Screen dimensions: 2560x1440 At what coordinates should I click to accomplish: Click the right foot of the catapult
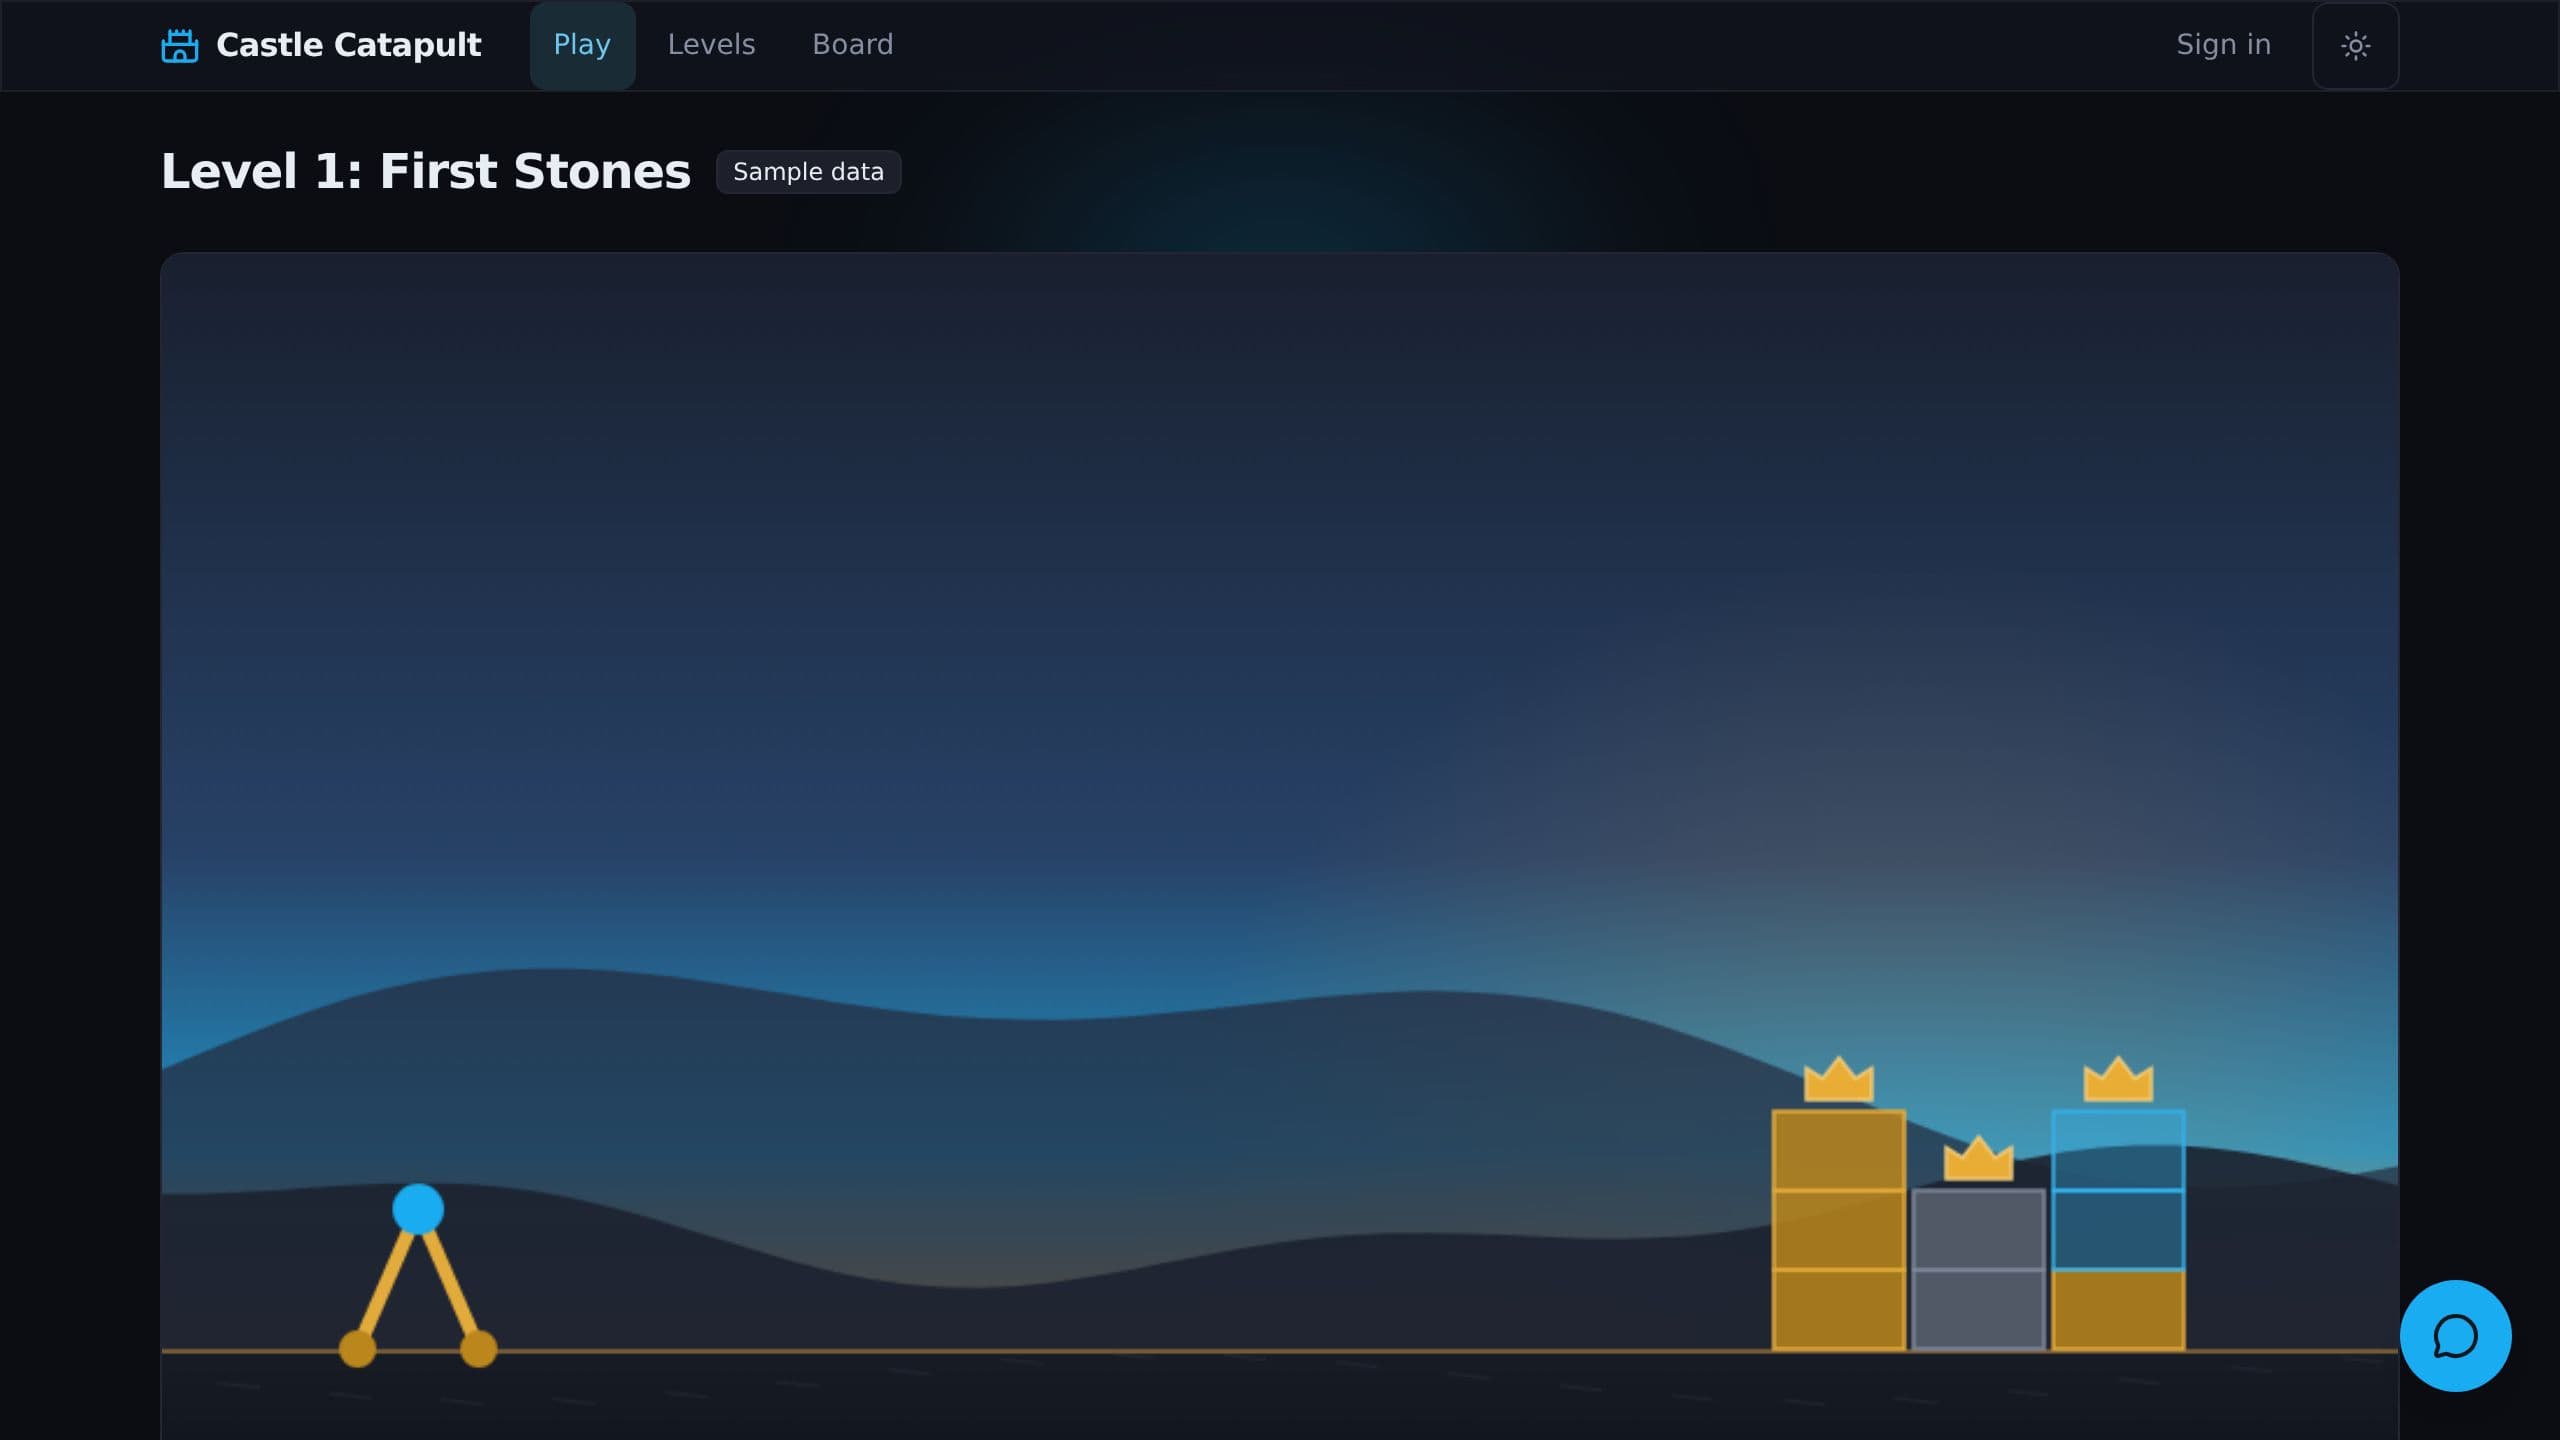click(x=478, y=1348)
